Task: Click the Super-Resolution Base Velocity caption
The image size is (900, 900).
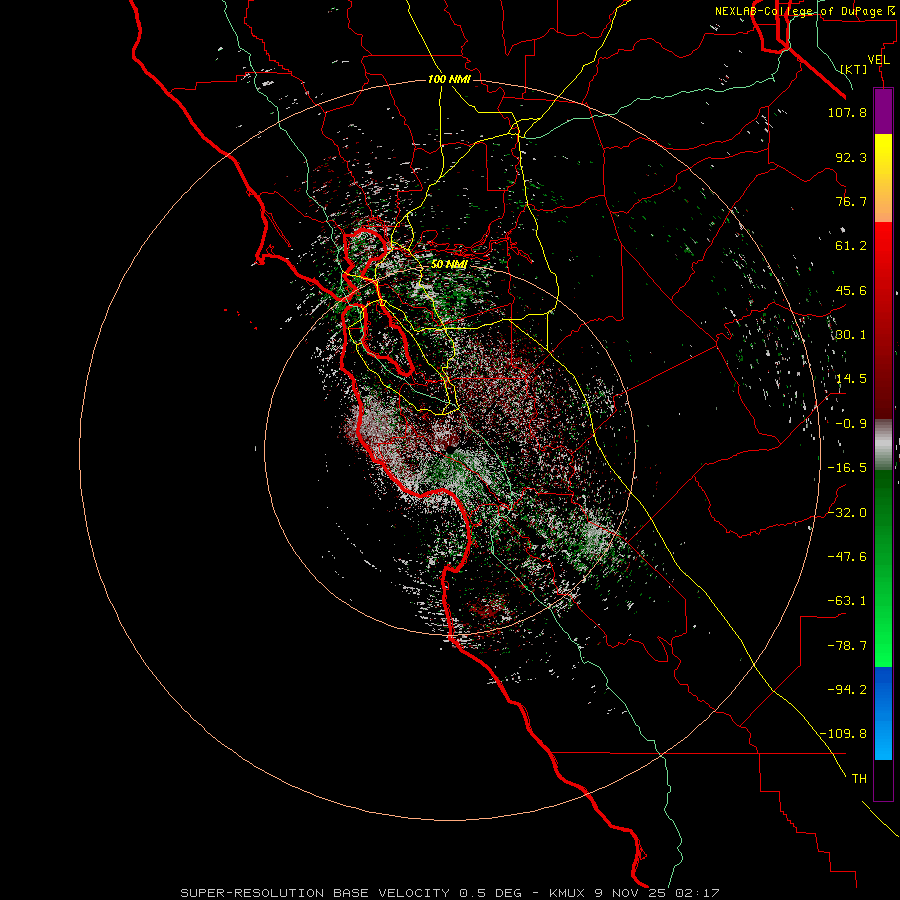Action: coord(449,893)
